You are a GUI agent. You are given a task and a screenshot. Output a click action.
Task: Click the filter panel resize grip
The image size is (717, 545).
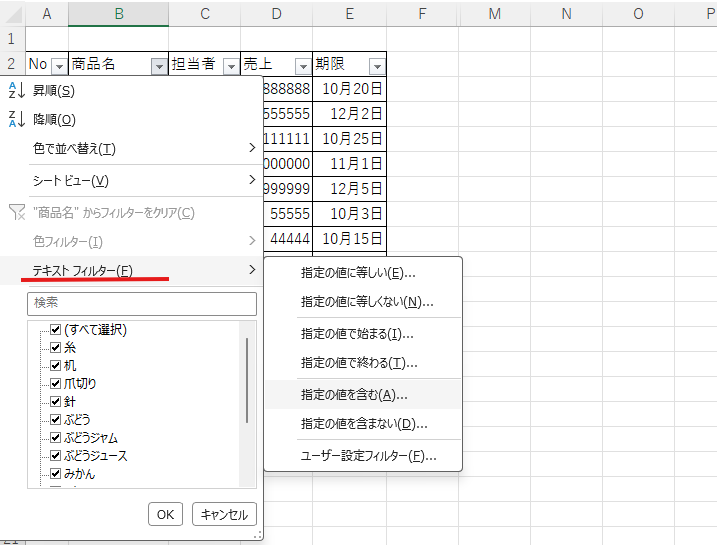(x=258, y=535)
